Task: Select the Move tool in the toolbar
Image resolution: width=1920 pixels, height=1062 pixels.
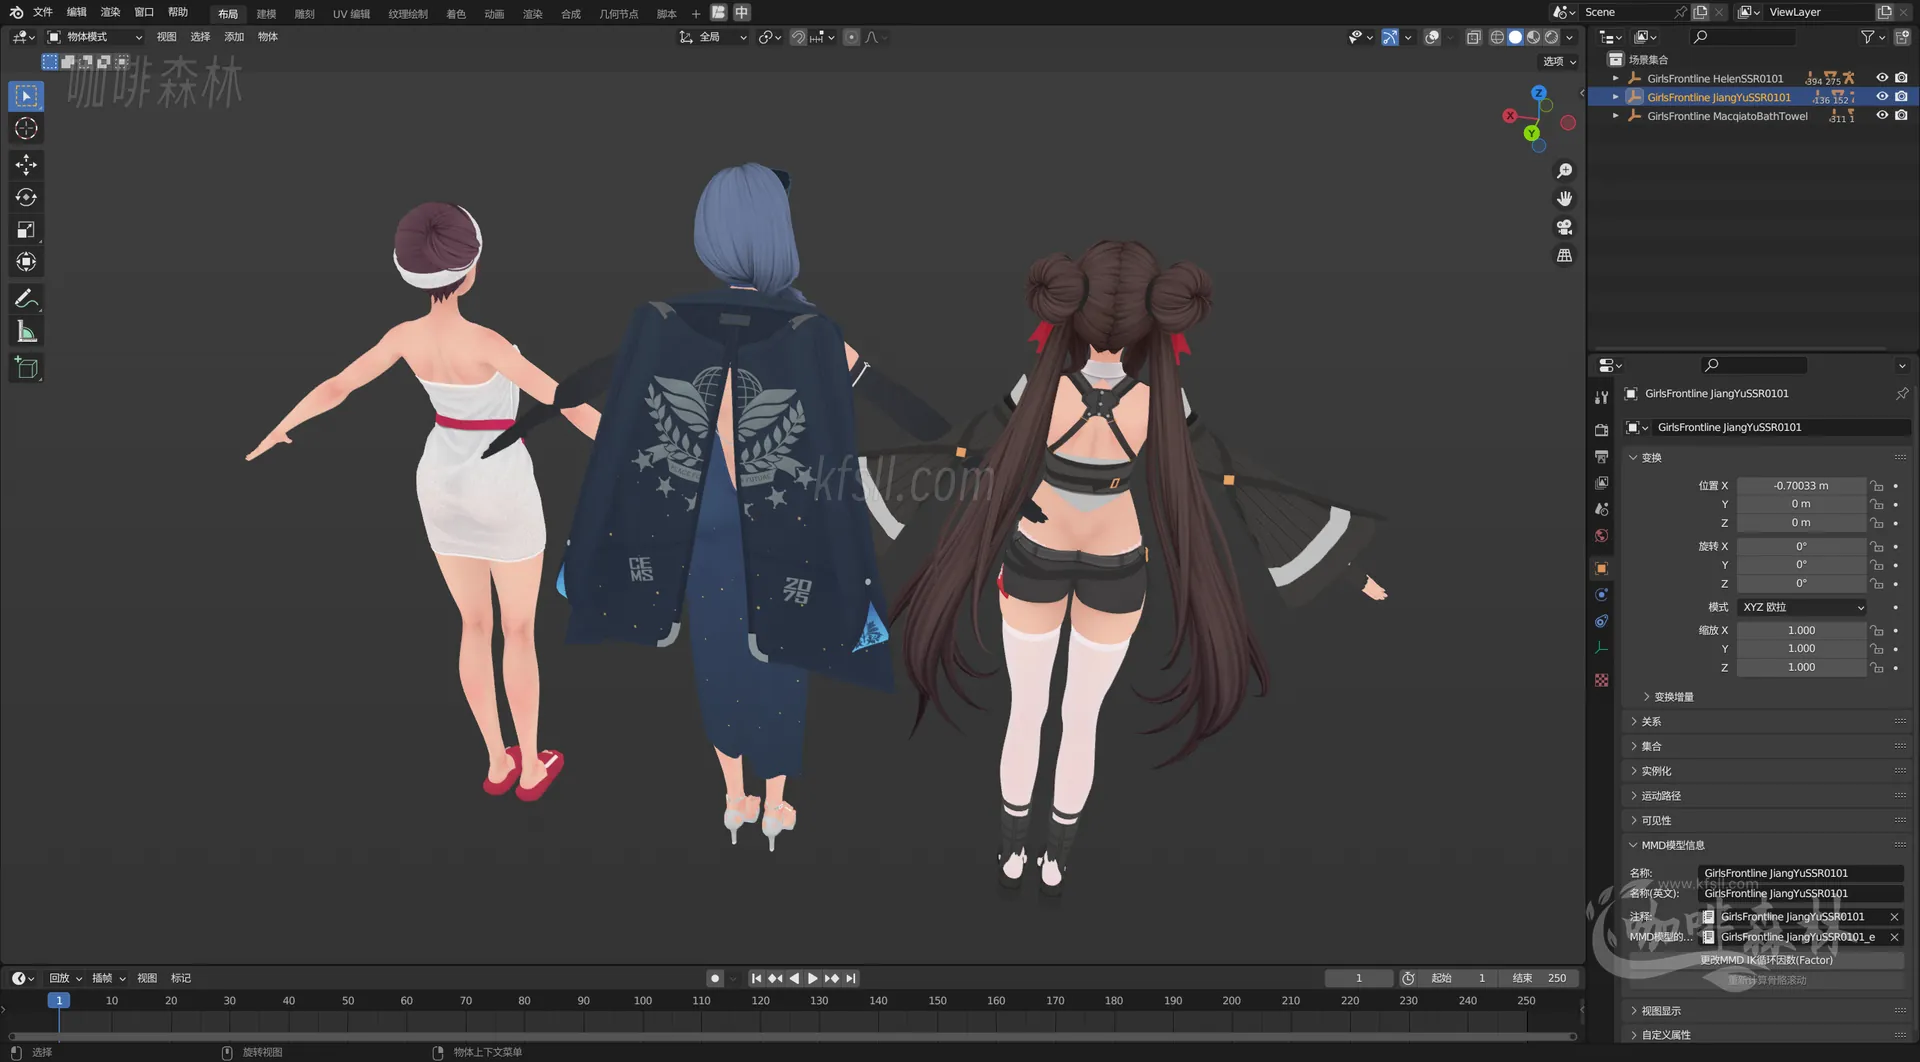Action: (x=25, y=164)
